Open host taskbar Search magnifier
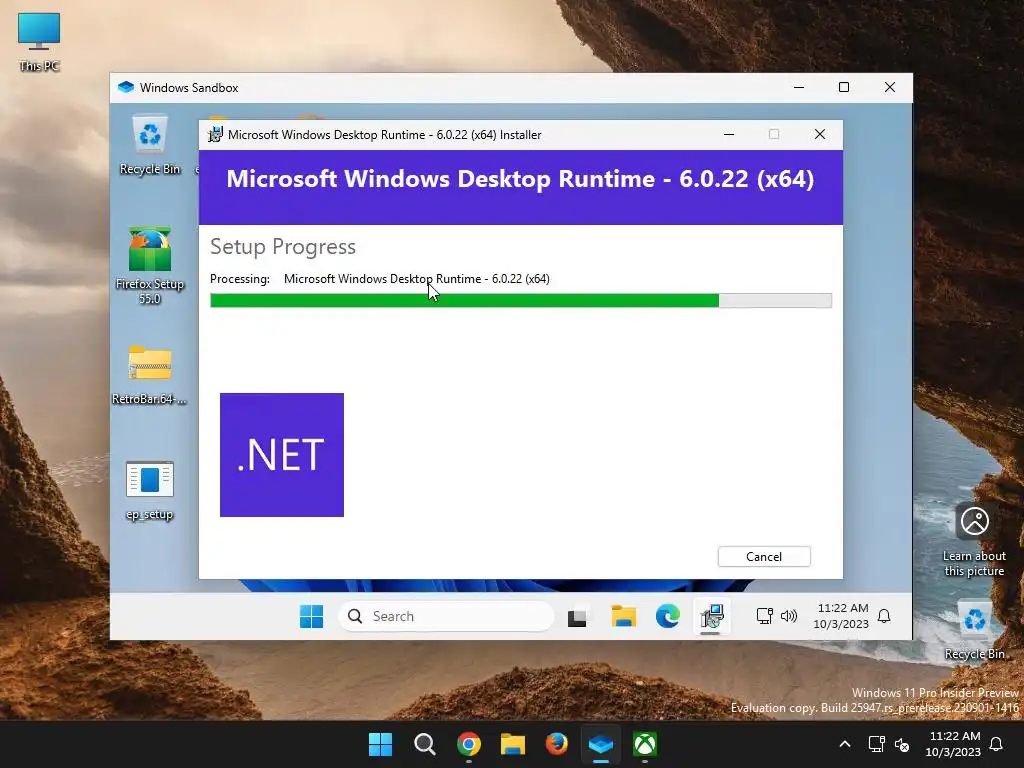Image resolution: width=1024 pixels, height=768 pixels. 424,744
